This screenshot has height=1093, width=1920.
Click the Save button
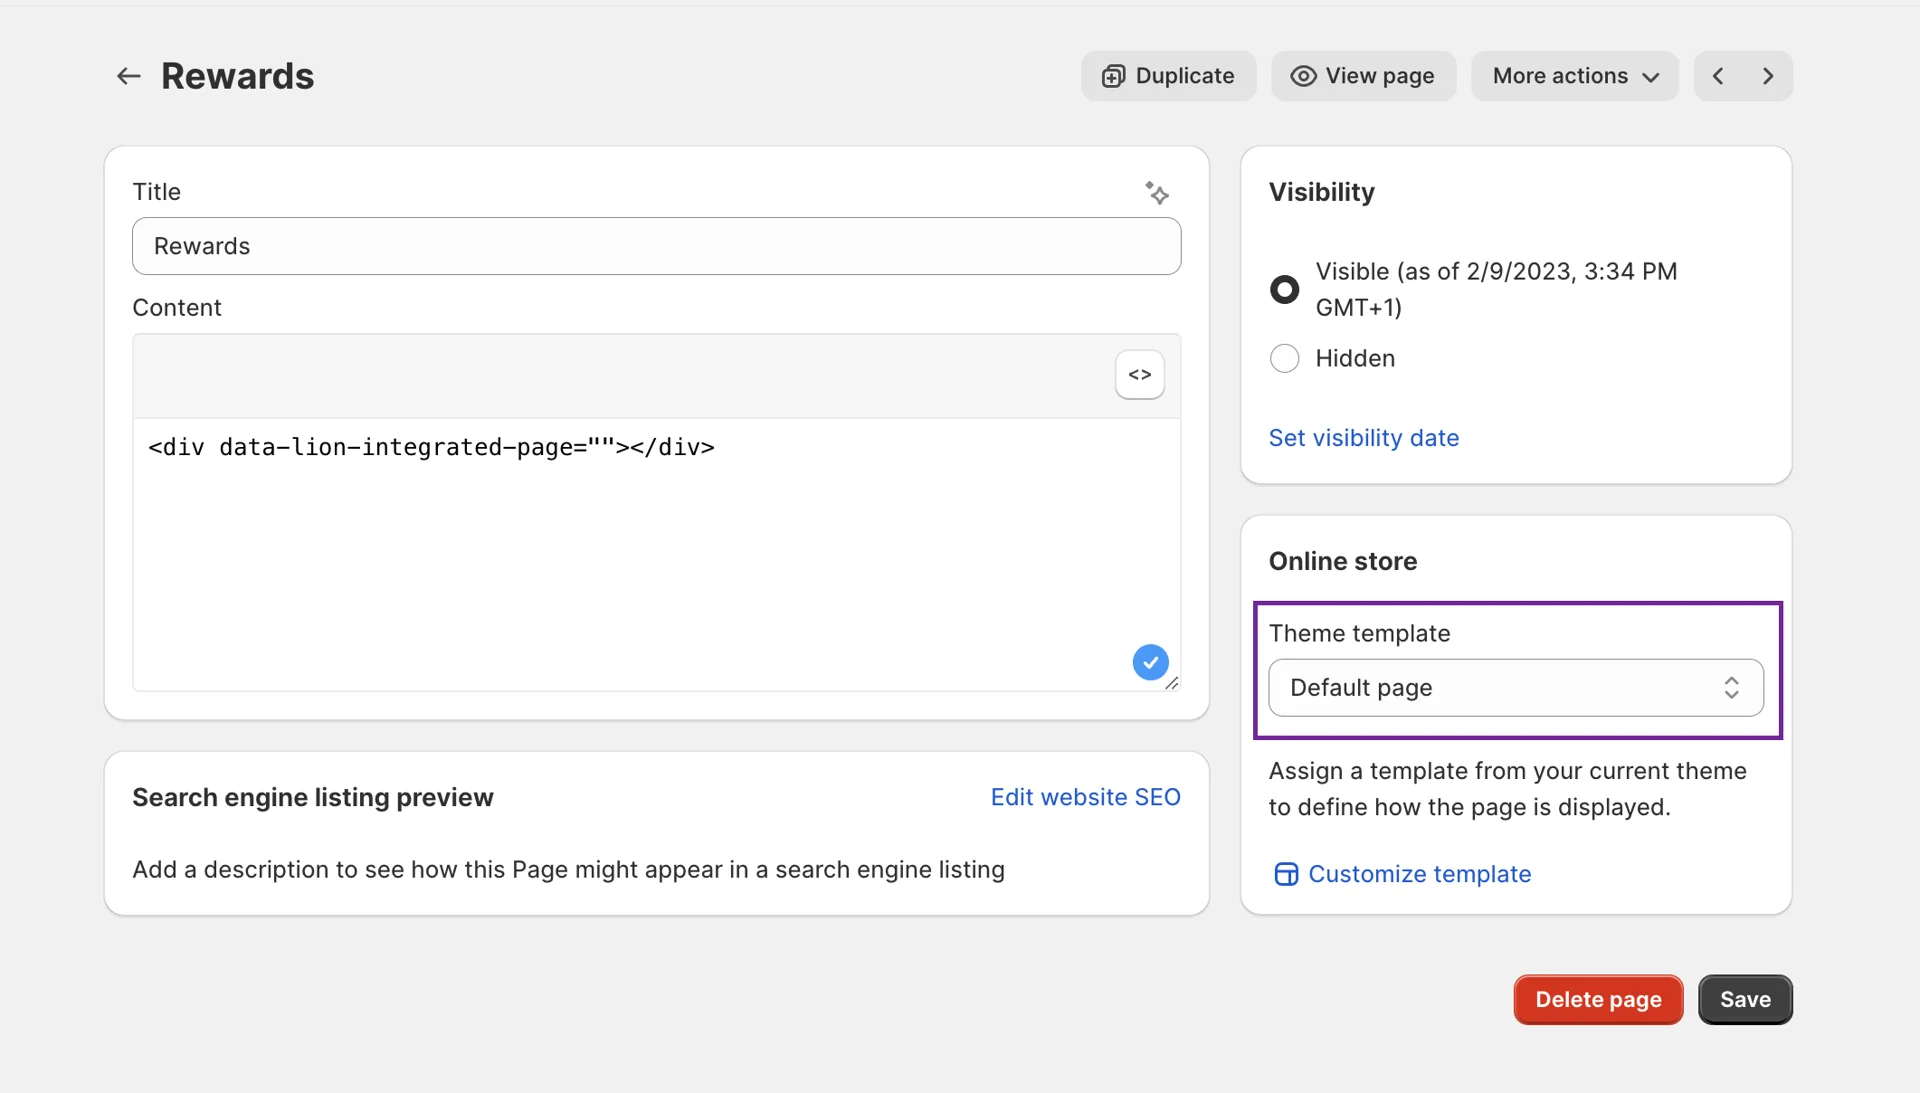(1745, 1000)
